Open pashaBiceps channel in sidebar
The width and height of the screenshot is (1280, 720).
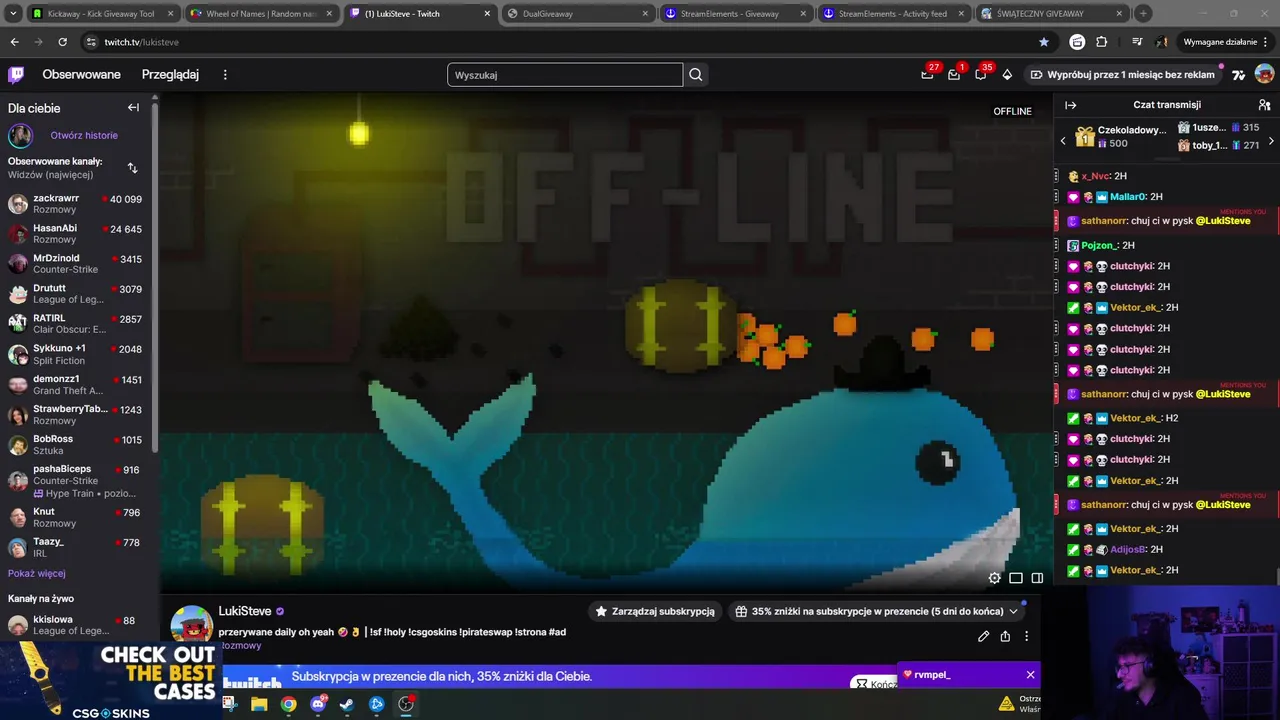(75, 480)
